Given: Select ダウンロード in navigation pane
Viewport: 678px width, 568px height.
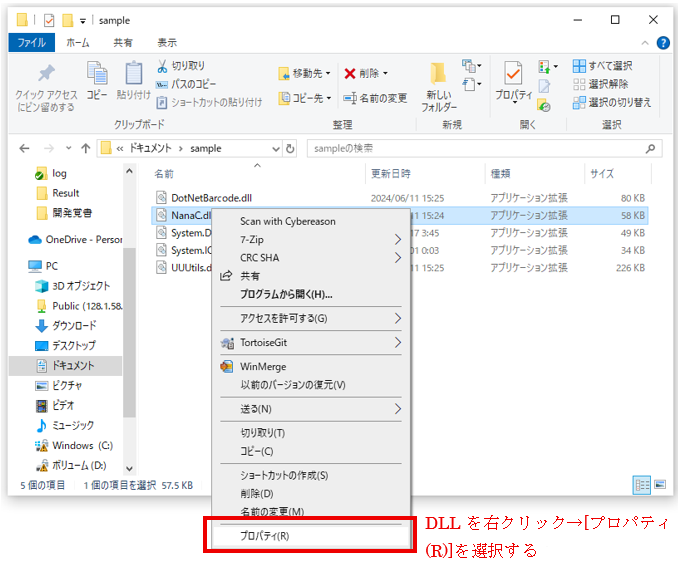Looking at the screenshot, I should [66, 325].
